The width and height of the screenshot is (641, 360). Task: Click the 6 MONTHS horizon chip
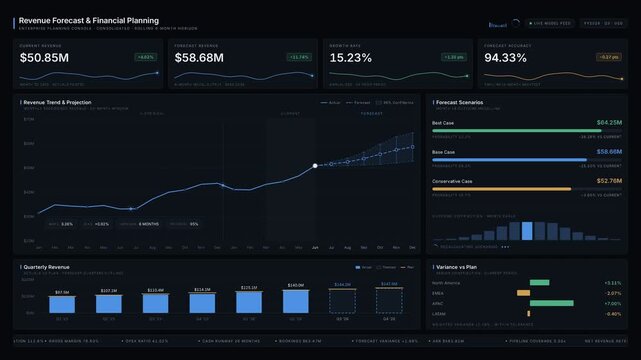click(x=139, y=224)
